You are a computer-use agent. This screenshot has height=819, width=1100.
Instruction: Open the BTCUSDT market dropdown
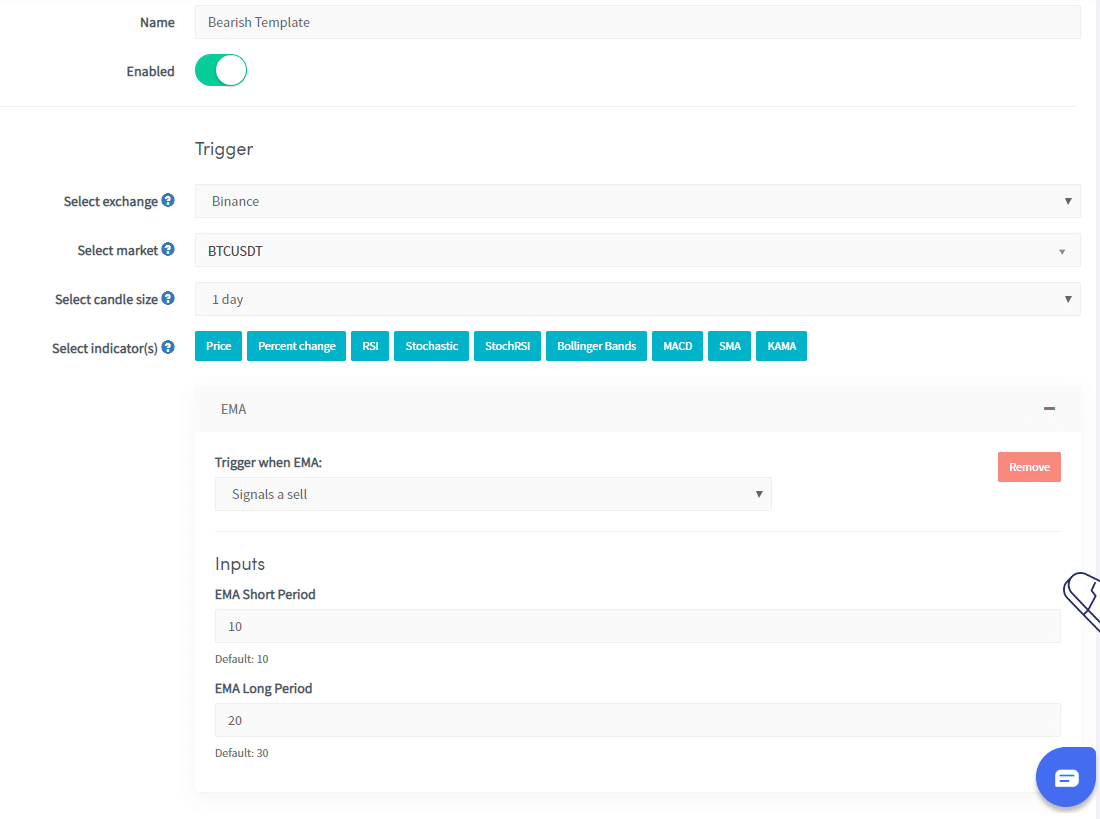(637, 251)
